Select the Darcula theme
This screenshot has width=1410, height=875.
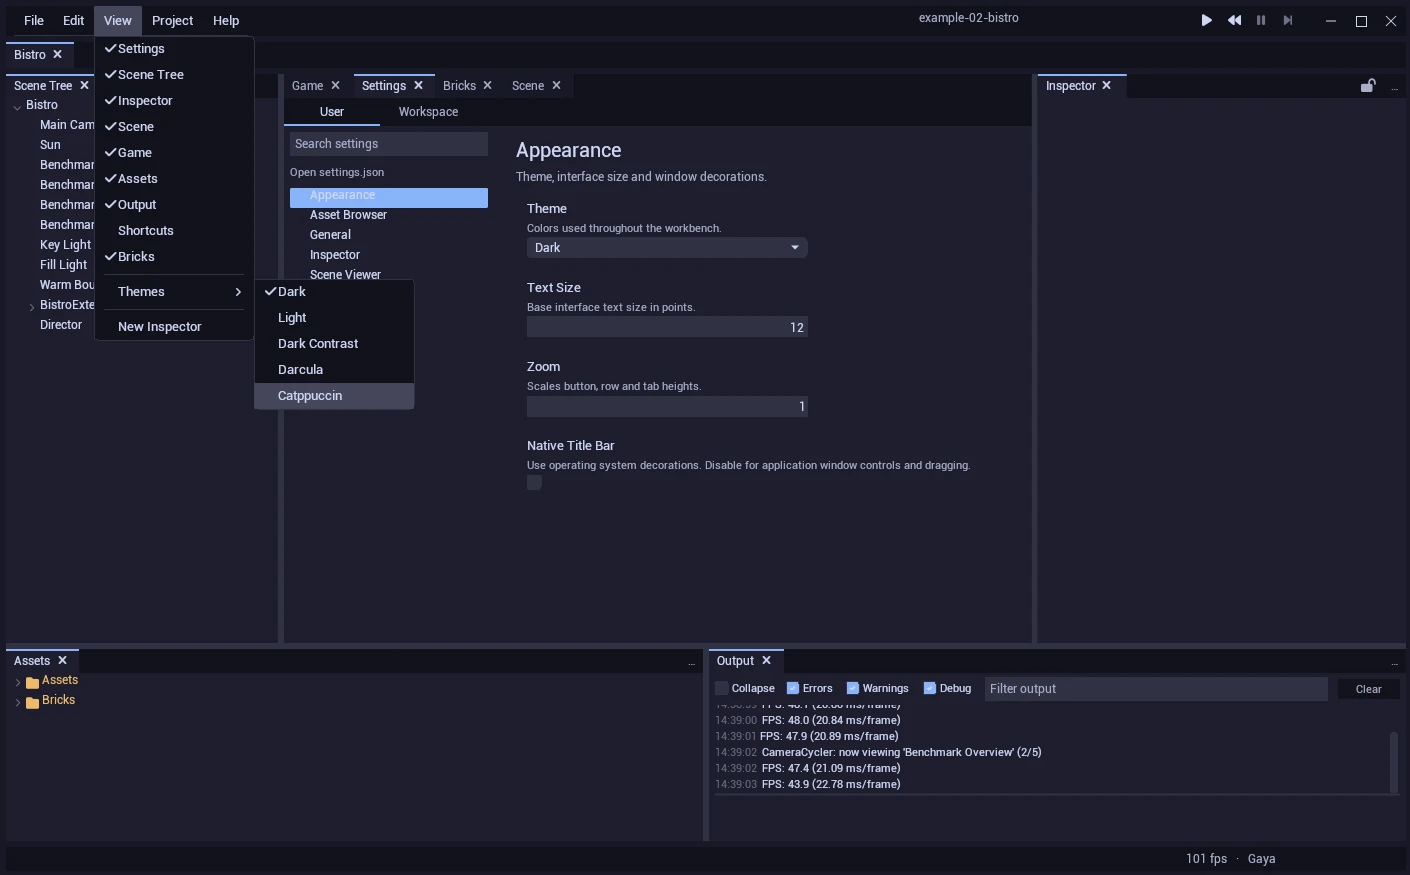(334, 370)
